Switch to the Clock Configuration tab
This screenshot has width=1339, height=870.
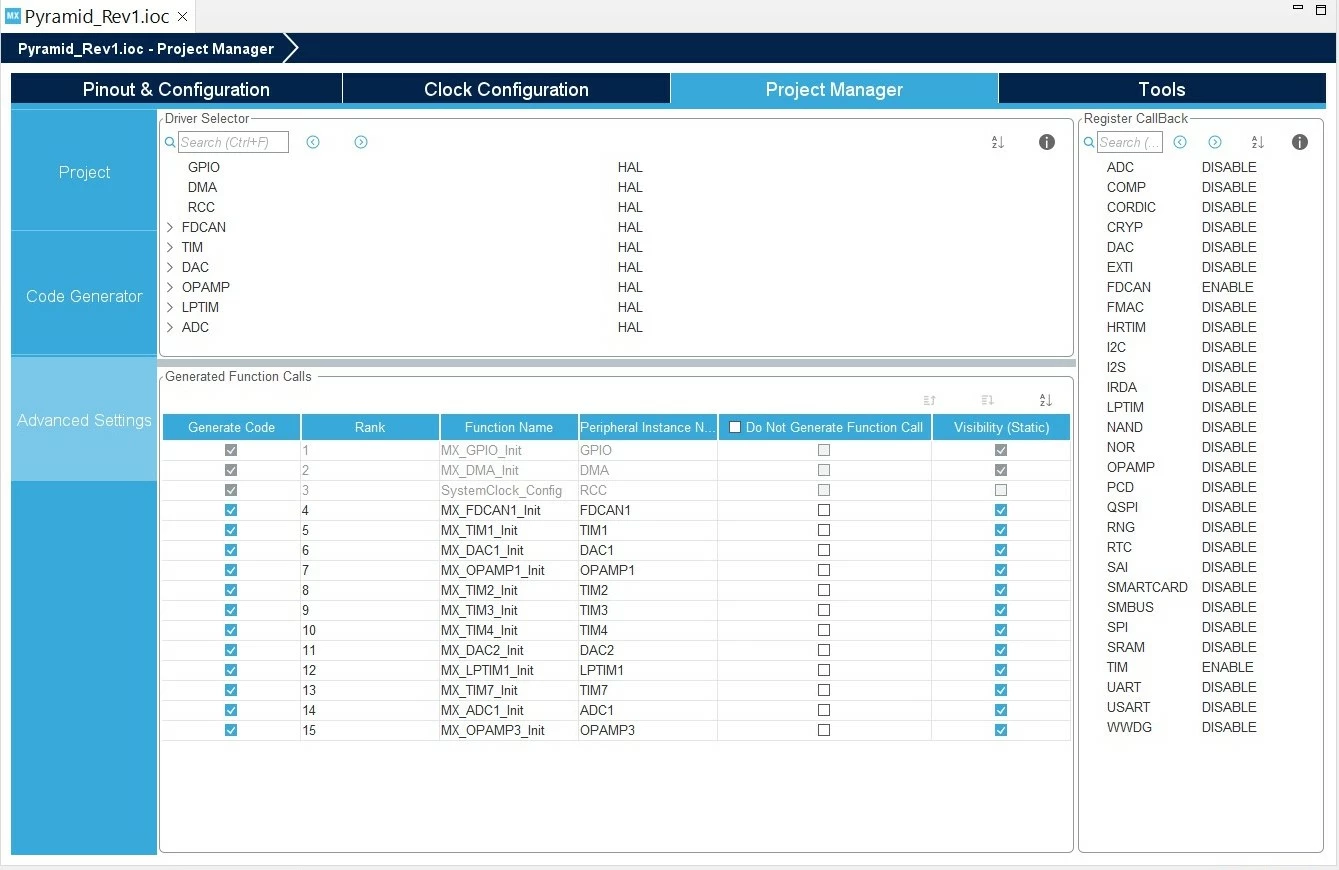[506, 89]
